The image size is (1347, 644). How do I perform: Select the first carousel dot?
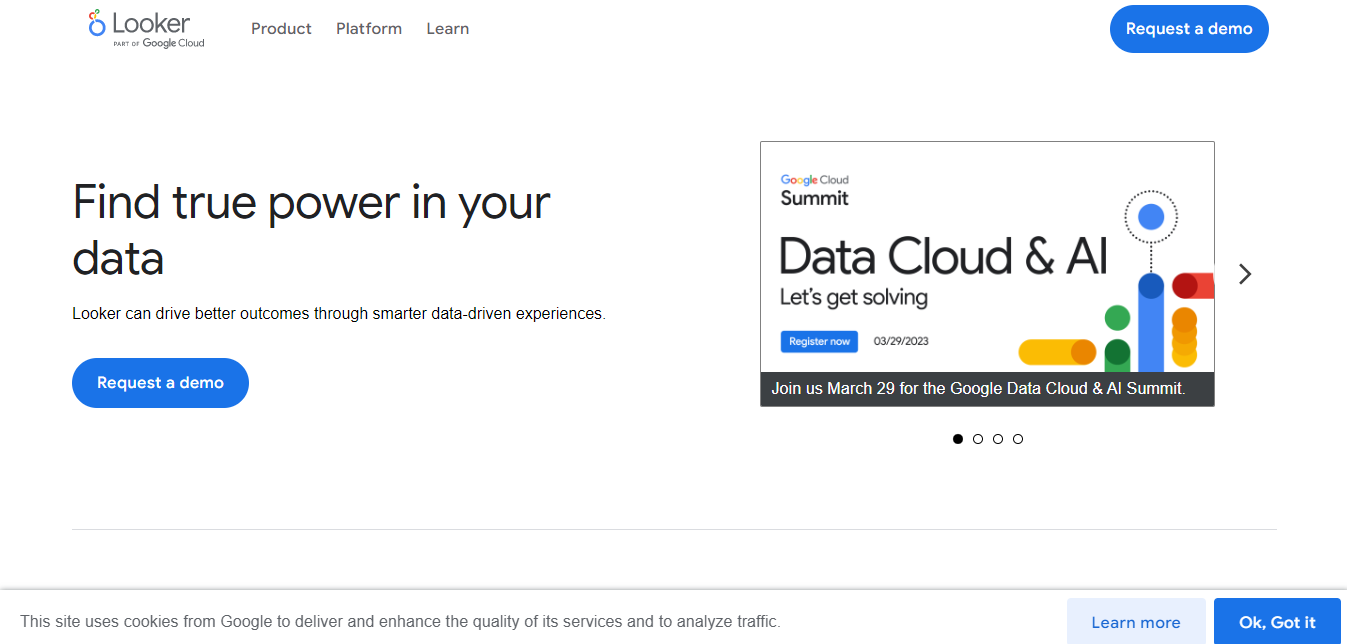(958, 439)
